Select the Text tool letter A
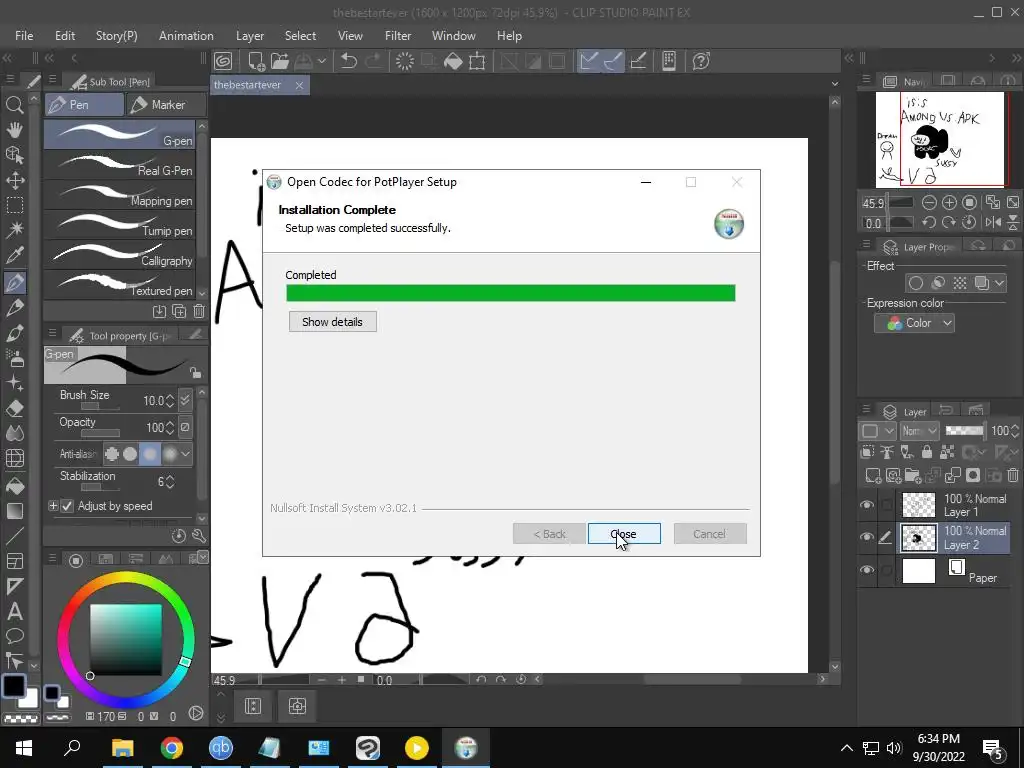Viewport: 1024px width, 768px height. pyautogui.click(x=14, y=612)
